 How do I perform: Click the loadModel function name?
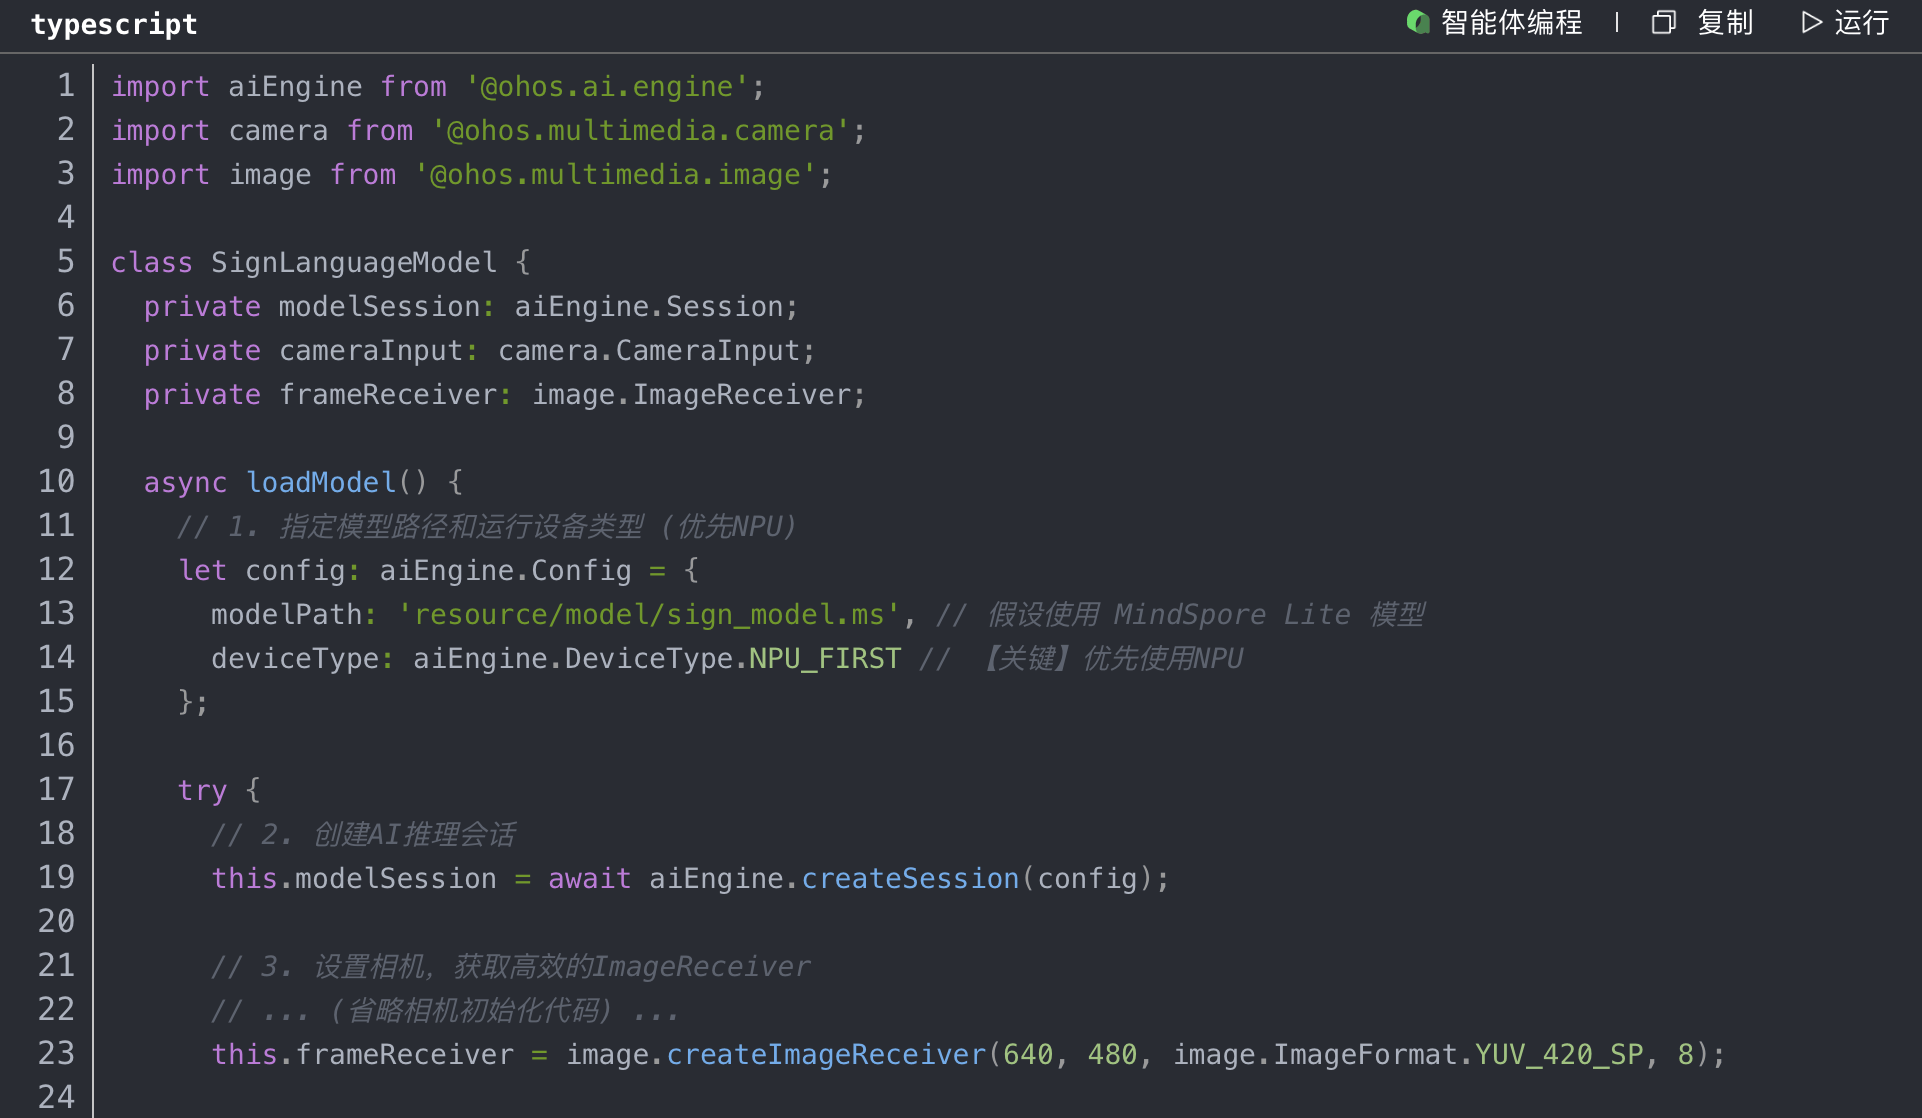click(x=321, y=482)
